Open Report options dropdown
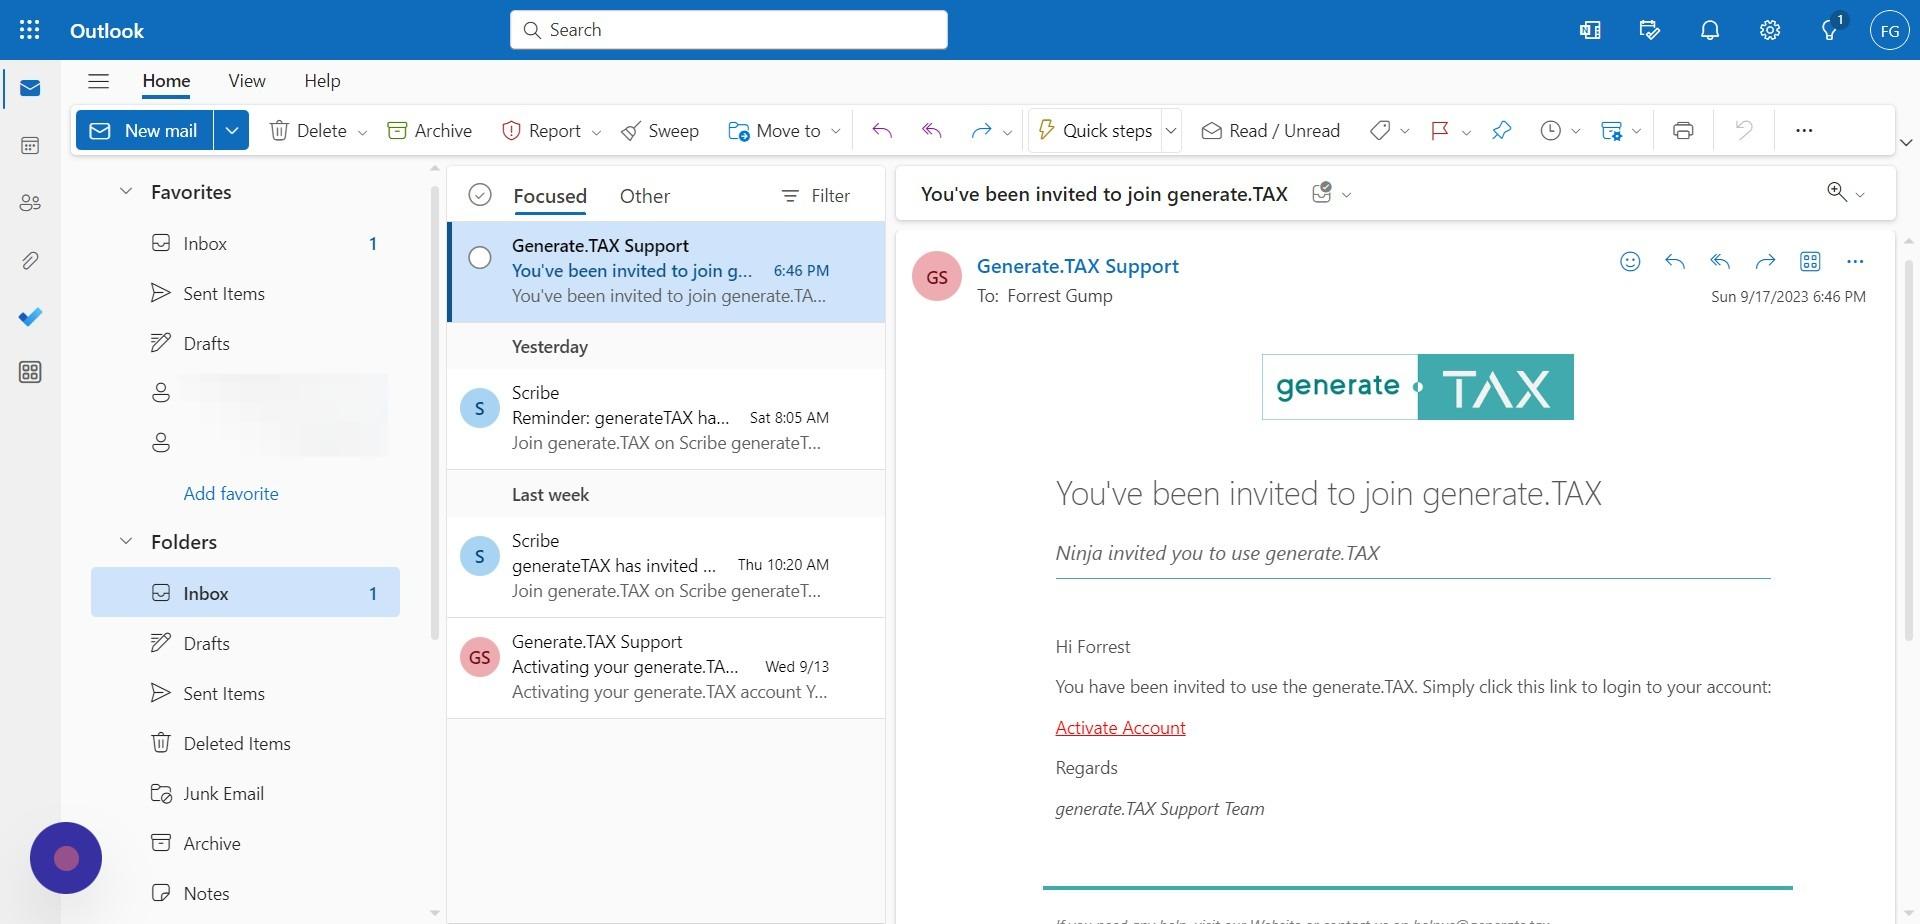This screenshot has height=924, width=1920. point(596,132)
